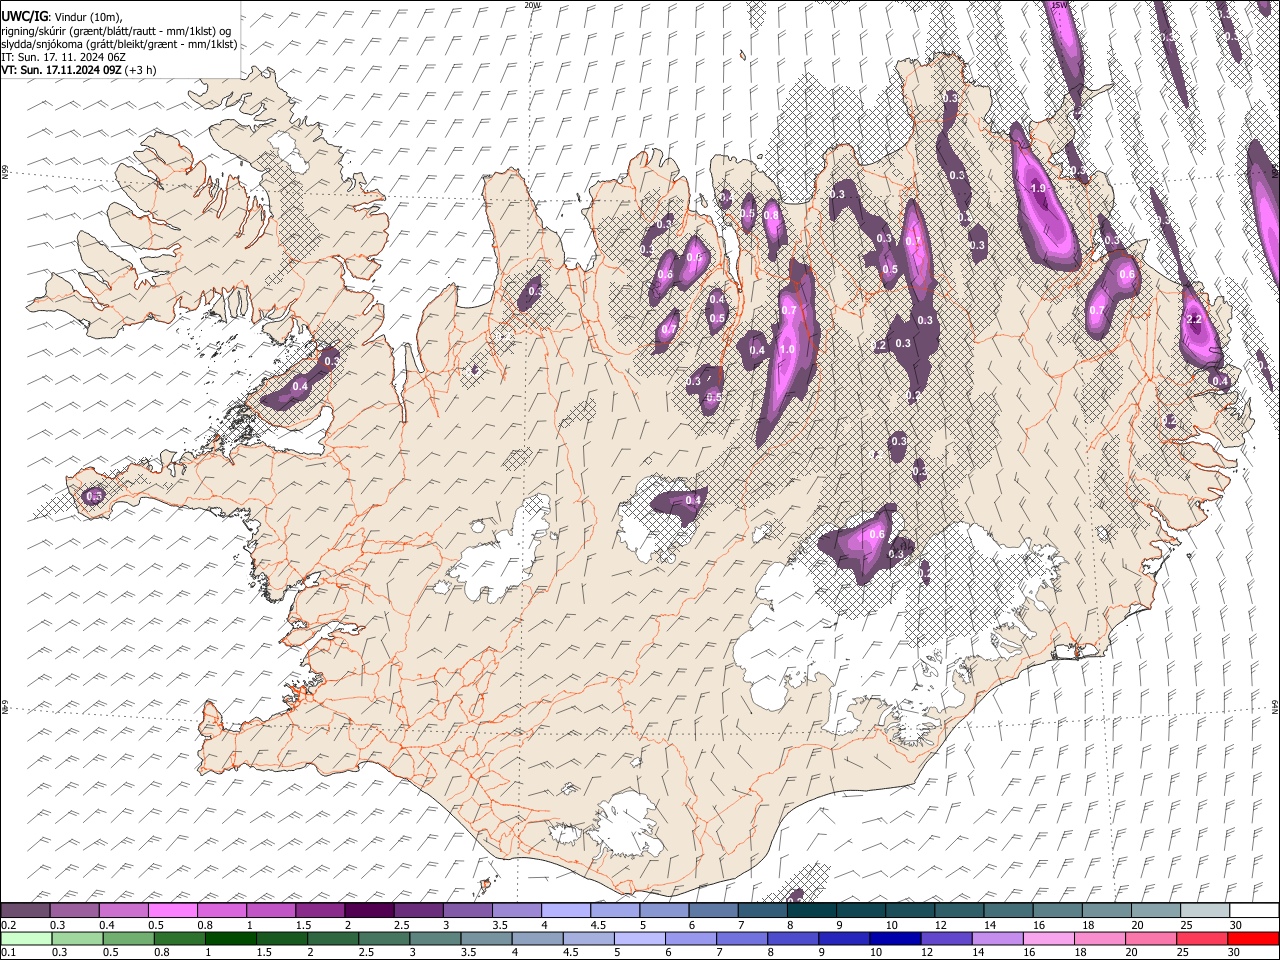Click the 1.0 precipitation value on the map
The width and height of the screenshot is (1280, 960).
click(787, 349)
